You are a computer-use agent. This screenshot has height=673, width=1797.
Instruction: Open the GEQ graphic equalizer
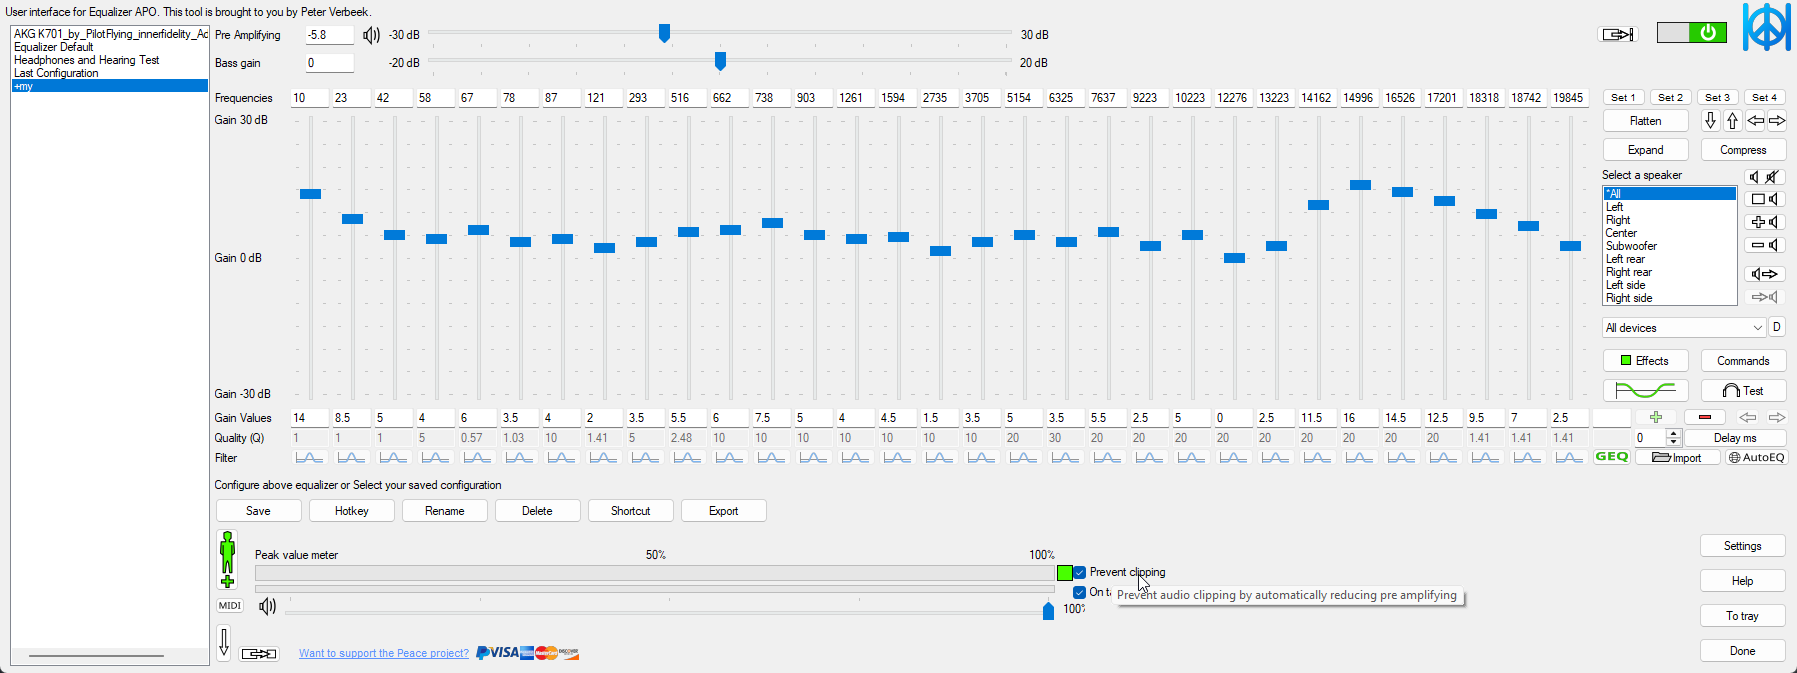tap(1611, 457)
